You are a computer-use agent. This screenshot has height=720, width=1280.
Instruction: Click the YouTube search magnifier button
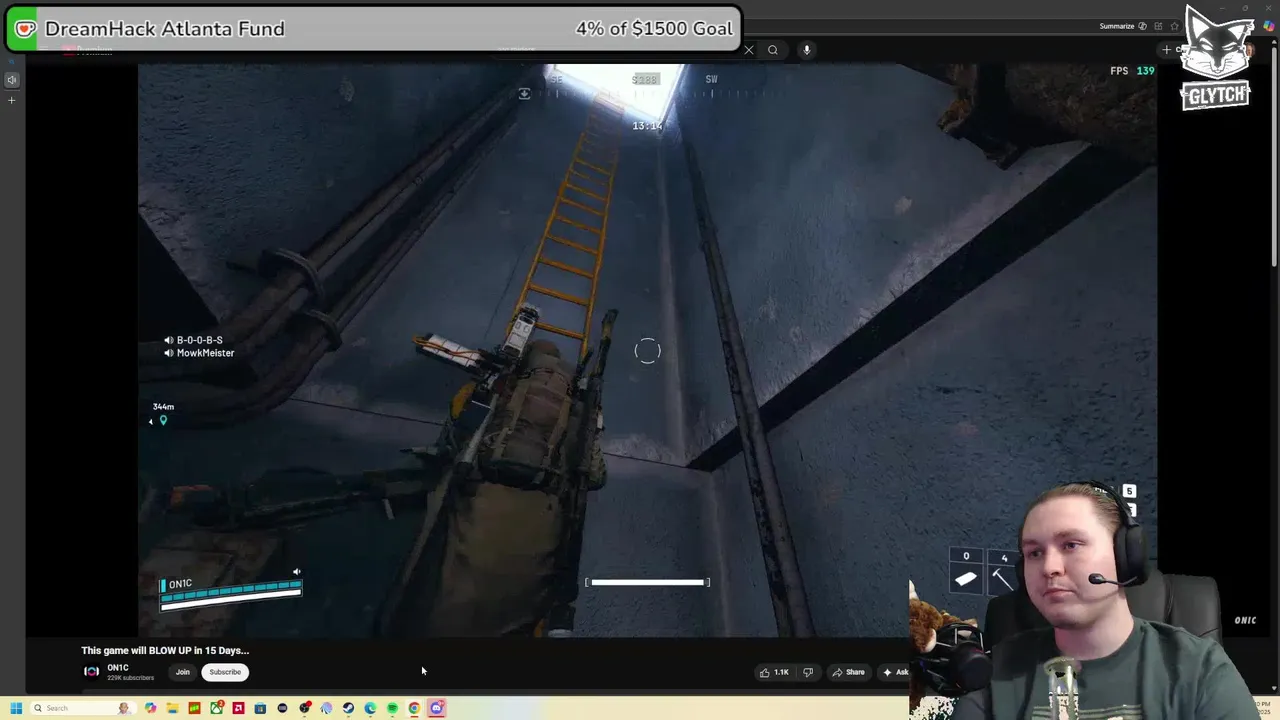click(x=773, y=49)
